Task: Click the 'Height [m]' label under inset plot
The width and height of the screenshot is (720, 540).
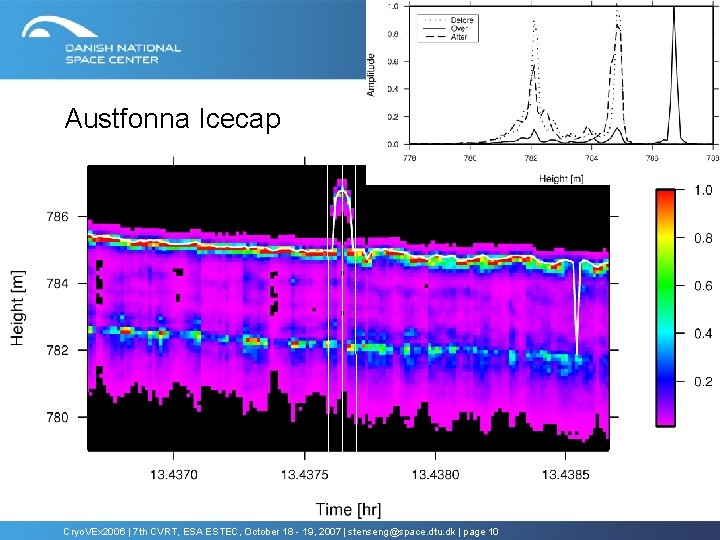Action: (x=561, y=178)
